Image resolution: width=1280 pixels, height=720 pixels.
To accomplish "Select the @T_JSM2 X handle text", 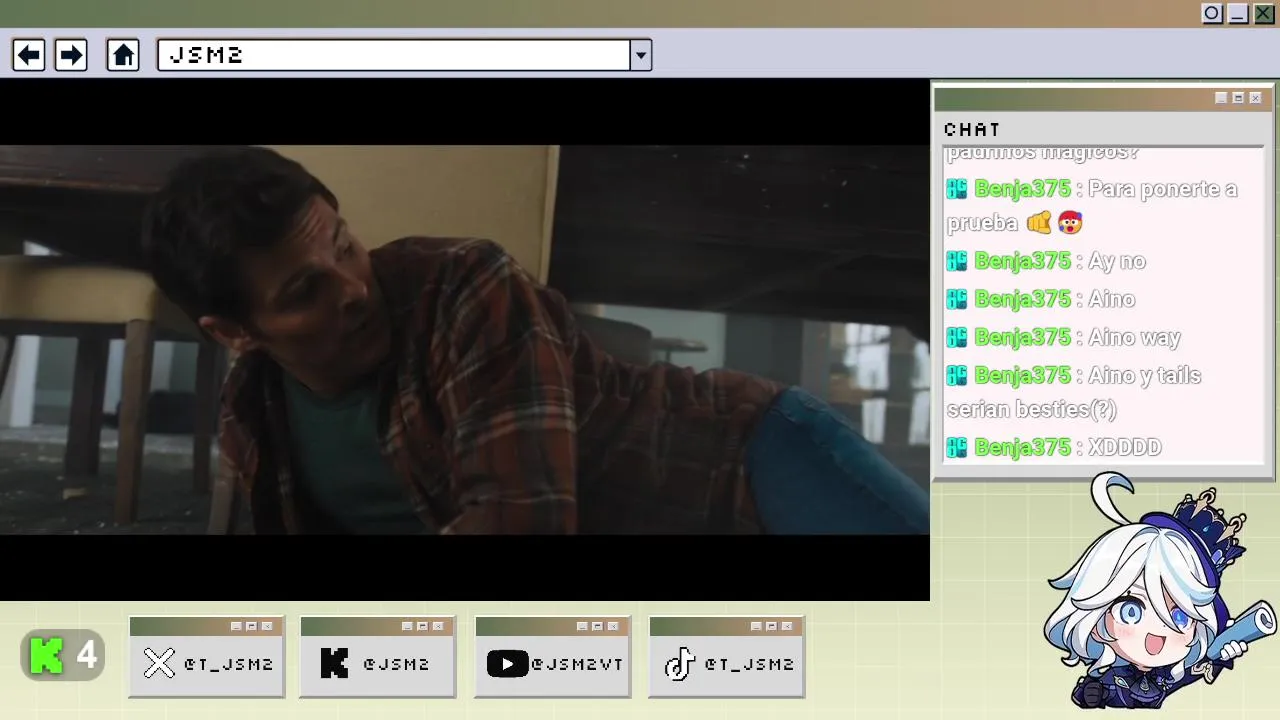I will pos(228,664).
